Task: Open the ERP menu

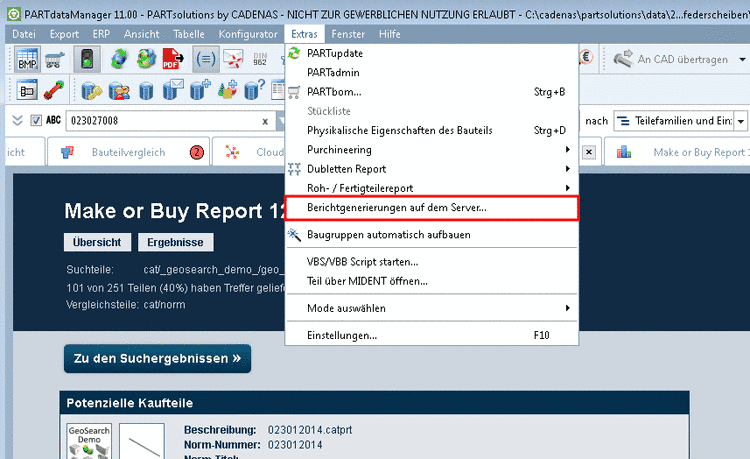Action: click(101, 34)
